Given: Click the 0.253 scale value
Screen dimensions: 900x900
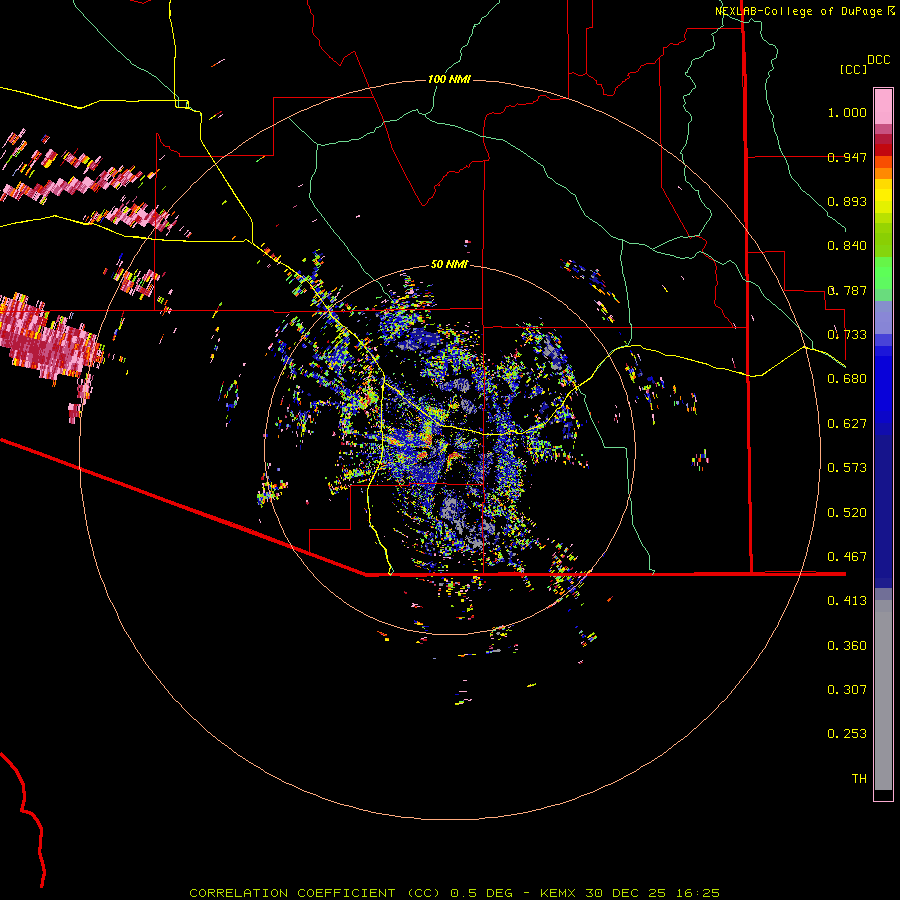Looking at the screenshot, I should [x=847, y=734].
